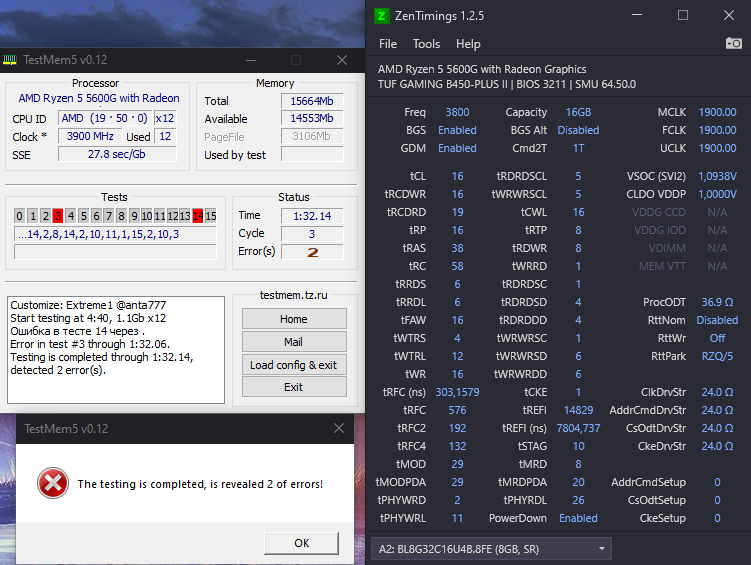The height and width of the screenshot is (565, 751).
Task: Click the FCLK 1900.00 value
Action: (x=717, y=130)
